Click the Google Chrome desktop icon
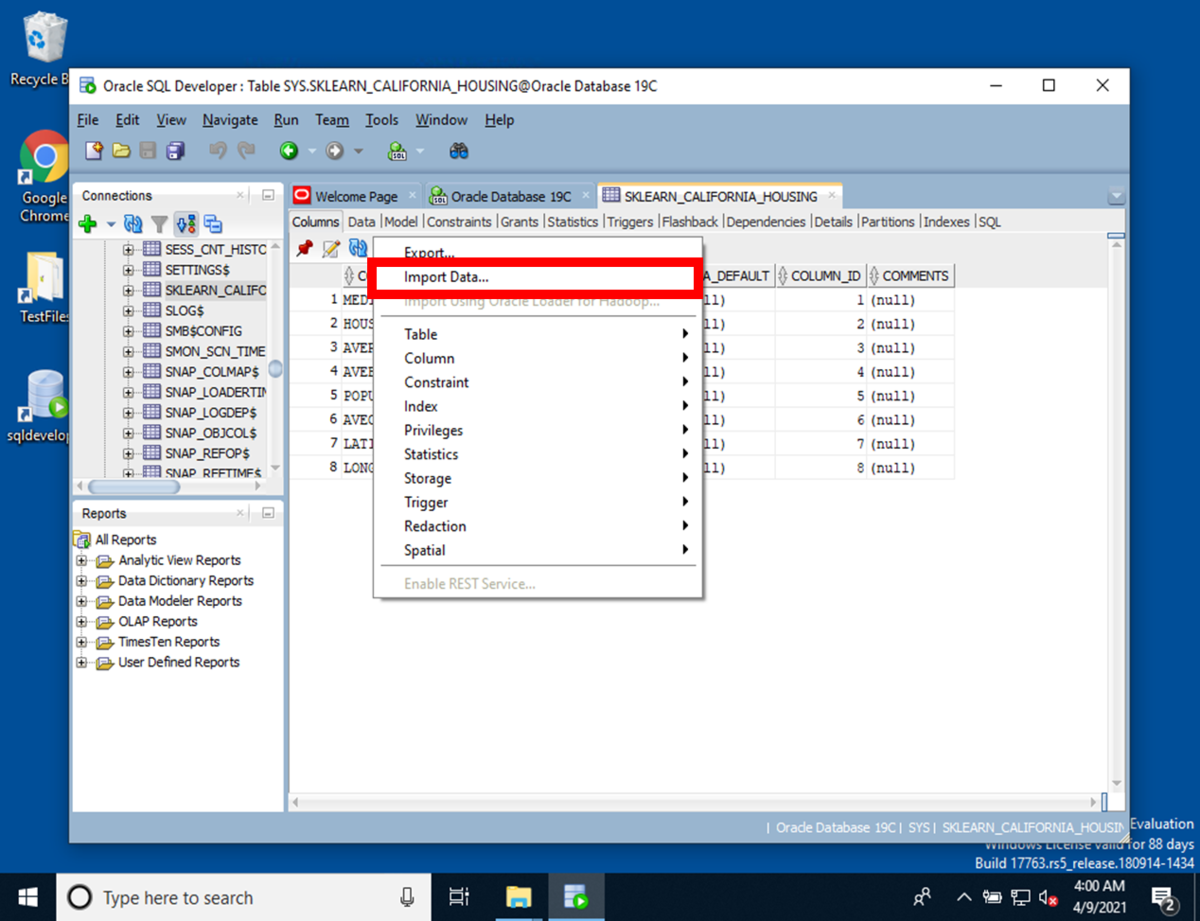Image resolution: width=1200 pixels, height=921 pixels. coord(44,177)
